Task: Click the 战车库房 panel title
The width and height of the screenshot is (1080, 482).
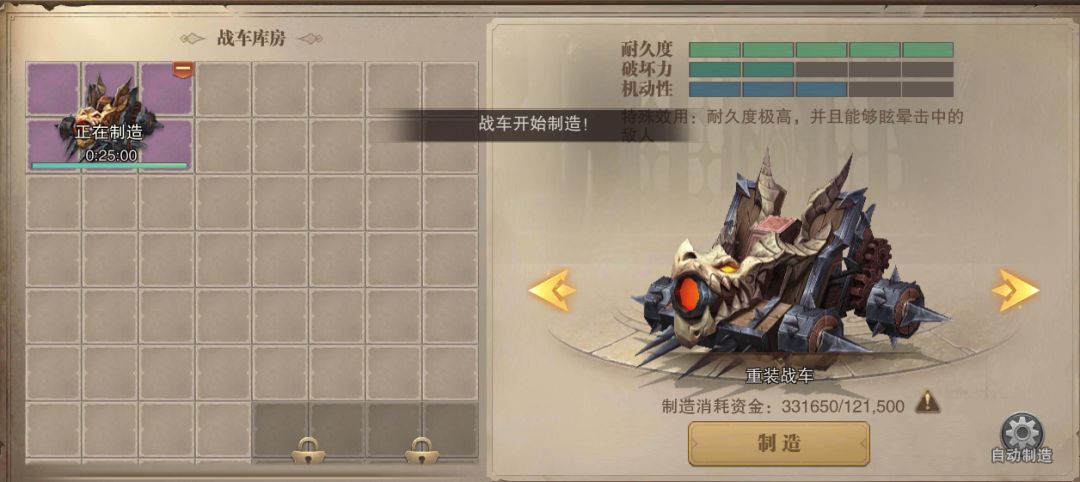Action: (x=251, y=38)
